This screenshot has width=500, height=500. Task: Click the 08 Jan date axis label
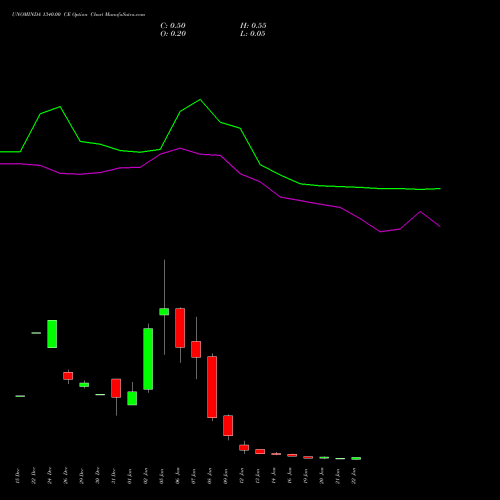point(209,476)
